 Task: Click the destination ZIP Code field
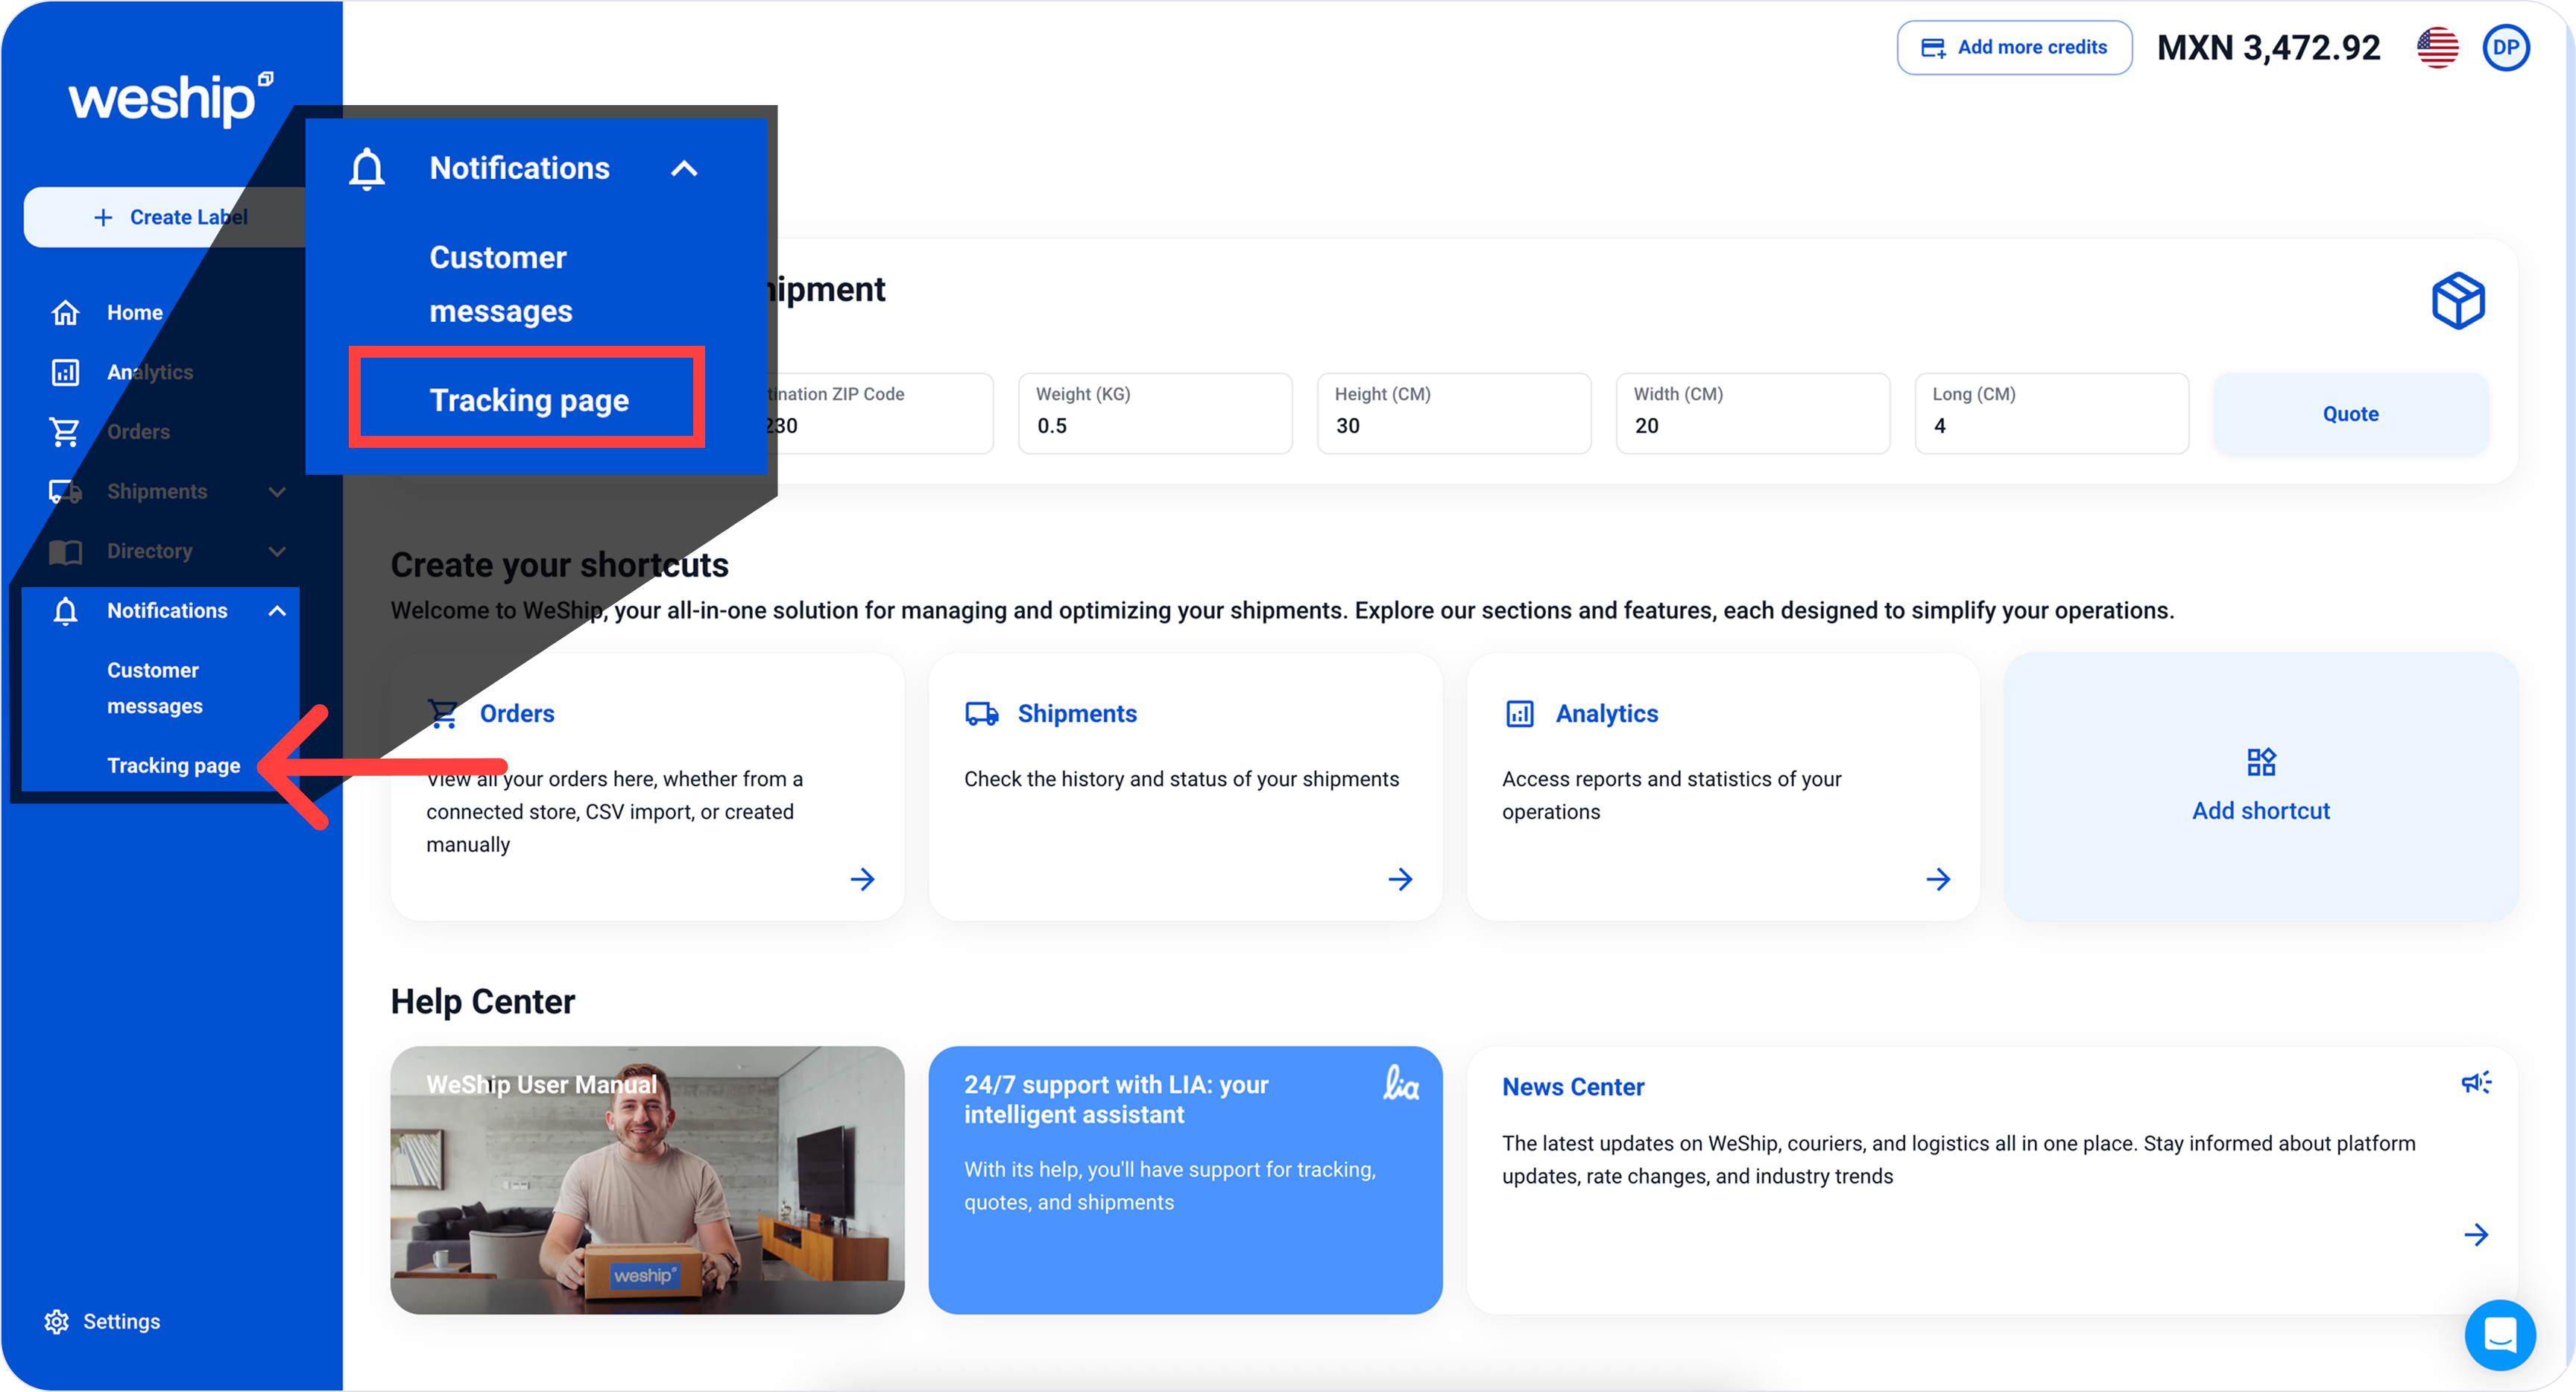[x=880, y=414]
